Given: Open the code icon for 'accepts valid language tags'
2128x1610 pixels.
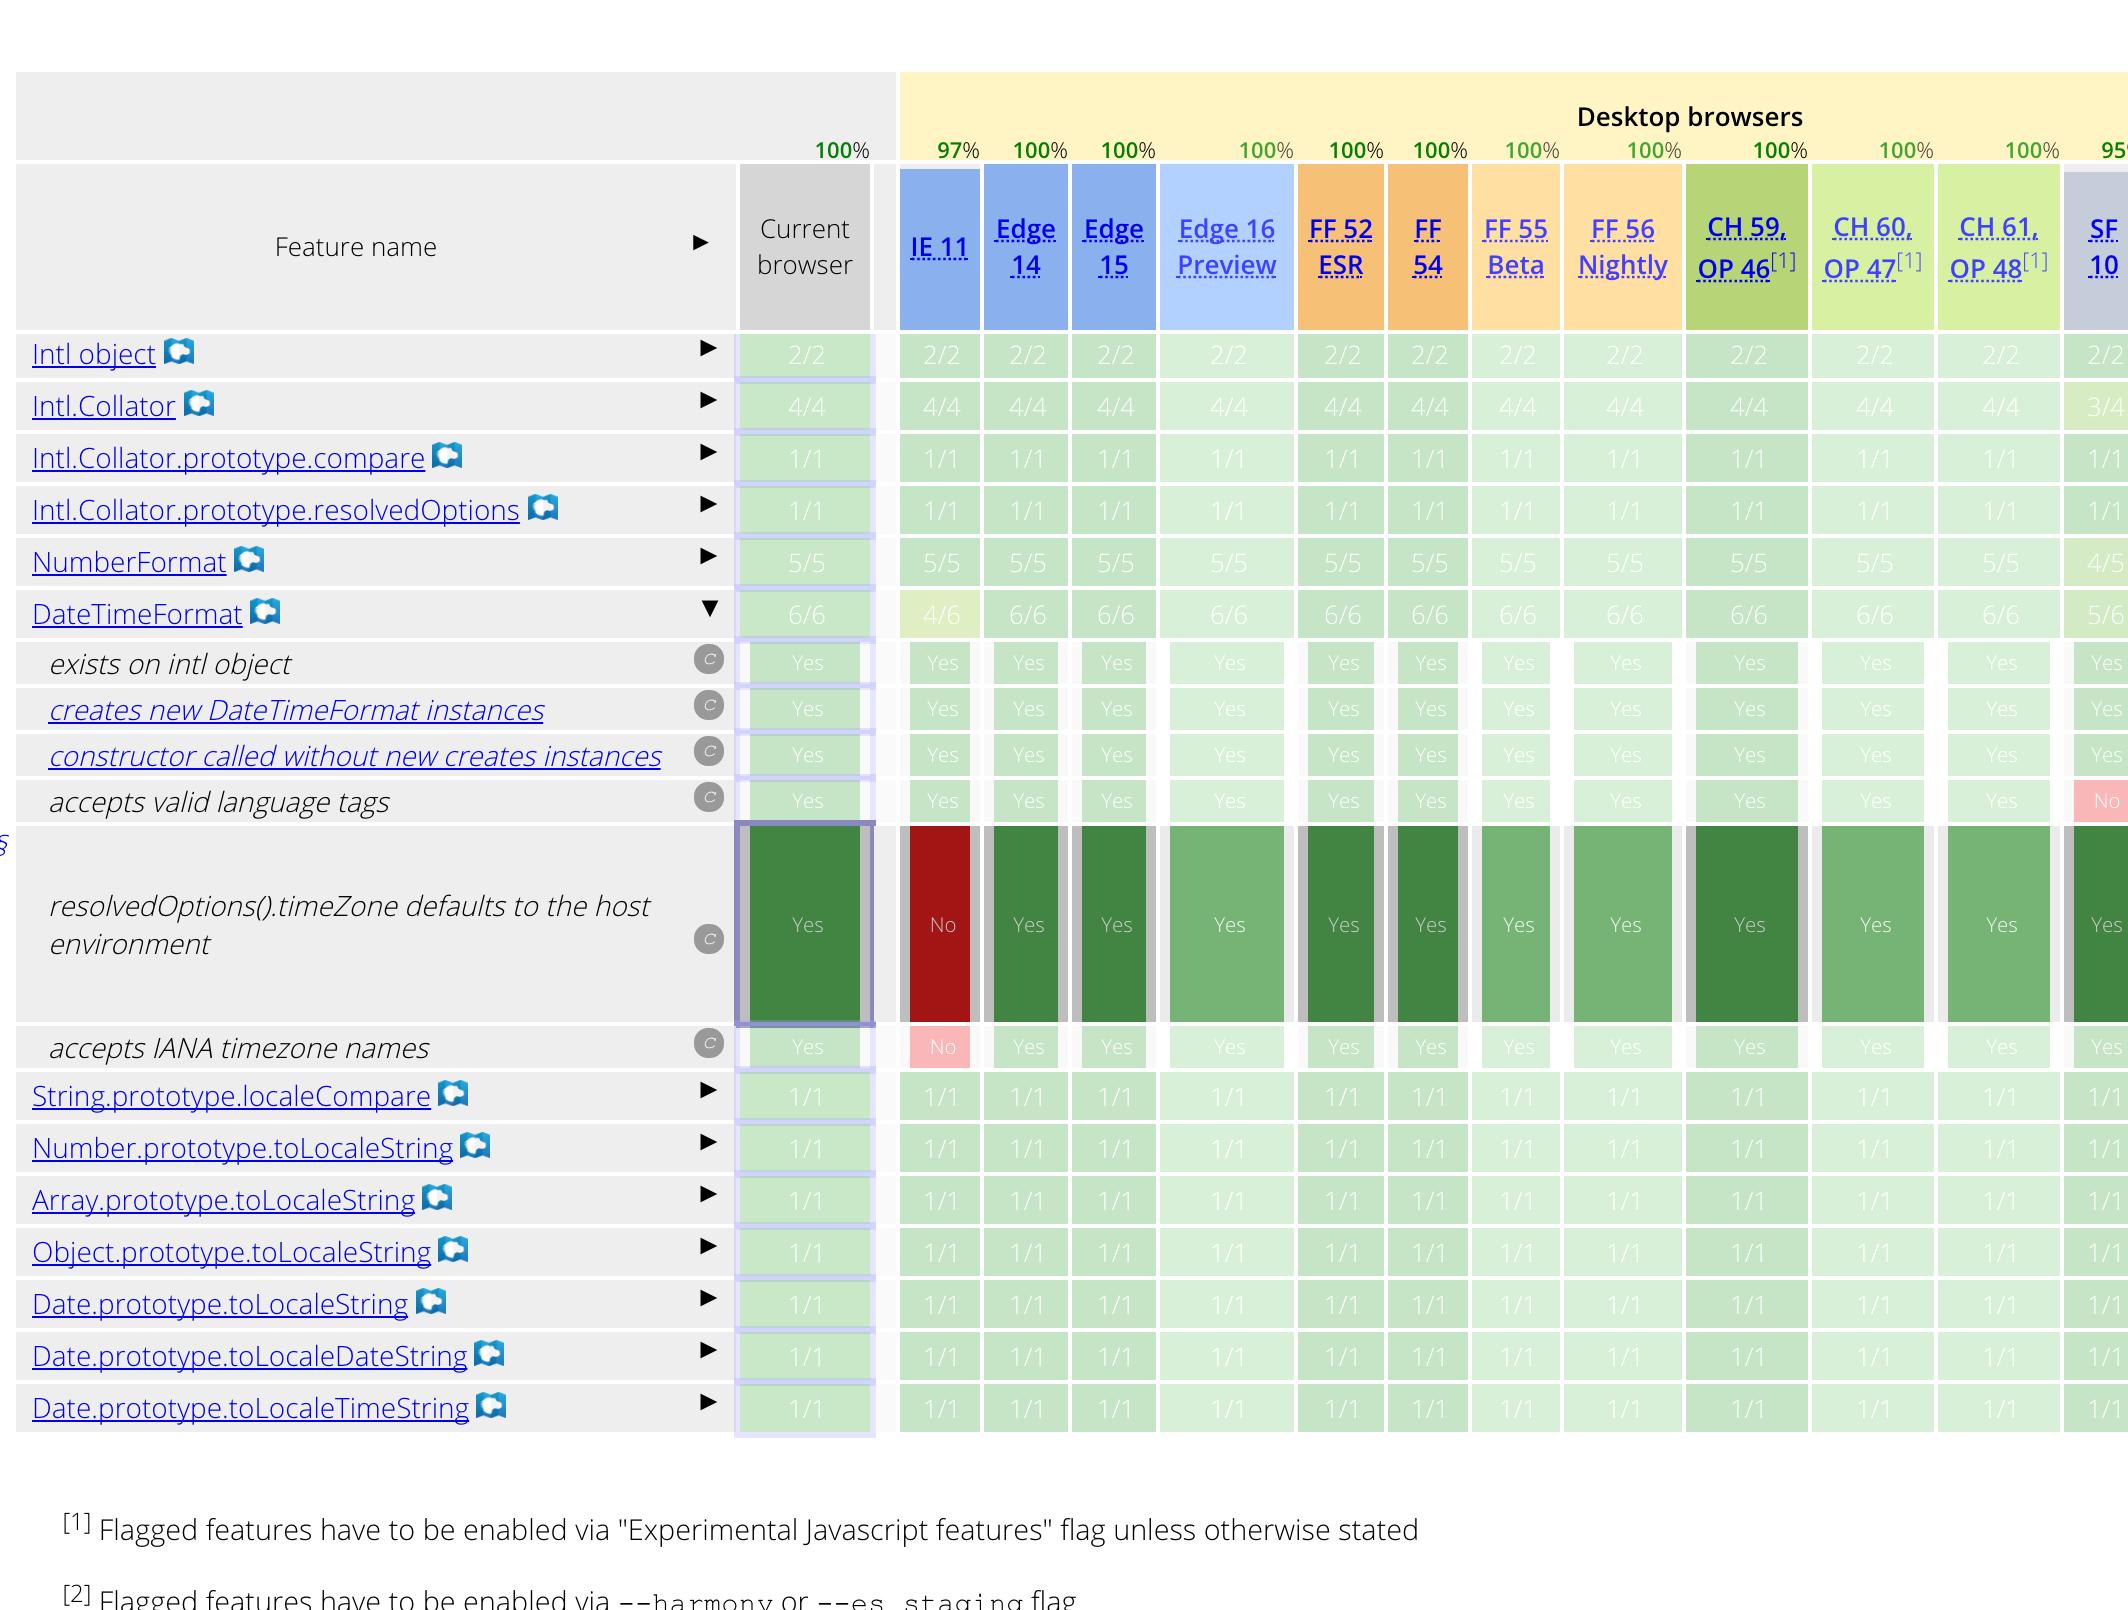Looking at the screenshot, I should coord(708,798).
